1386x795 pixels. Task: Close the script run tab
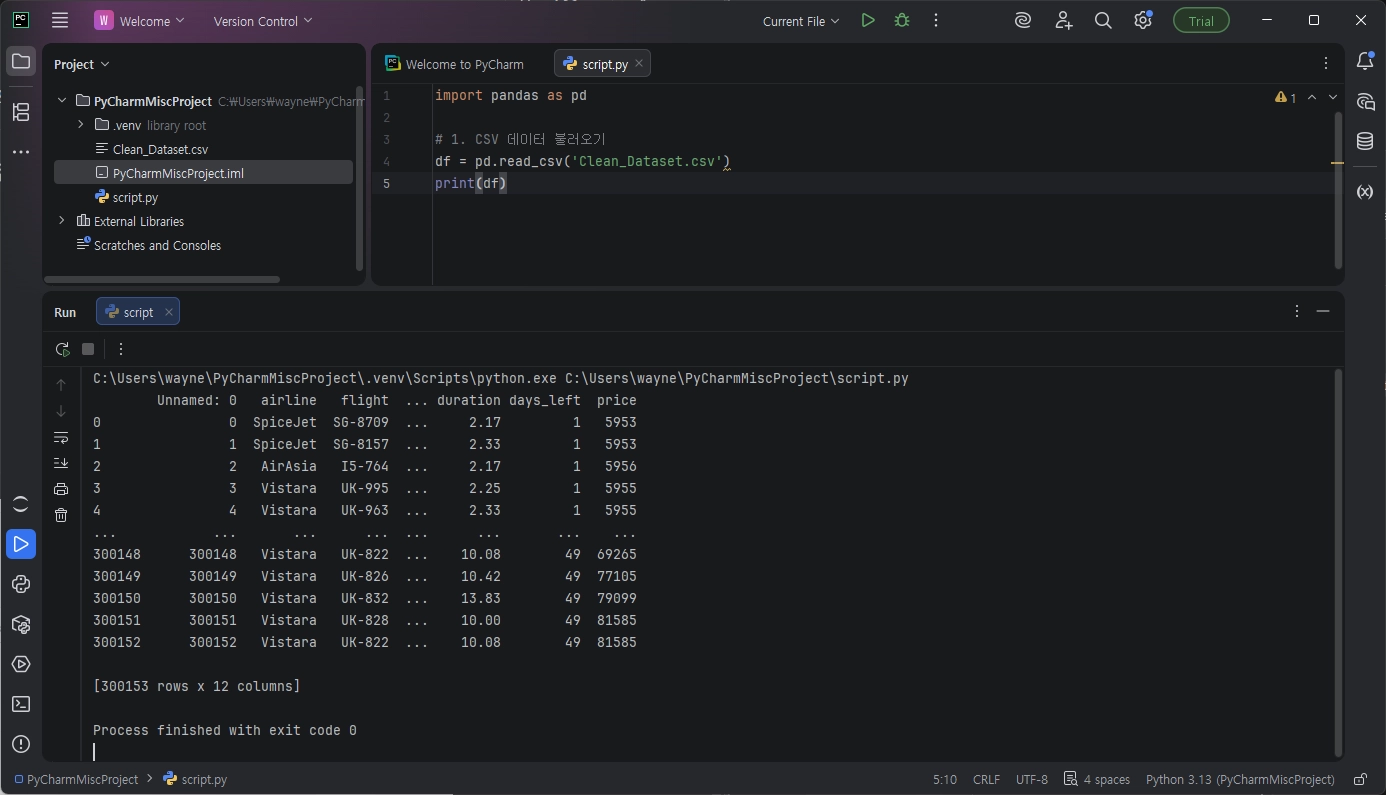(x=169, y=312)
